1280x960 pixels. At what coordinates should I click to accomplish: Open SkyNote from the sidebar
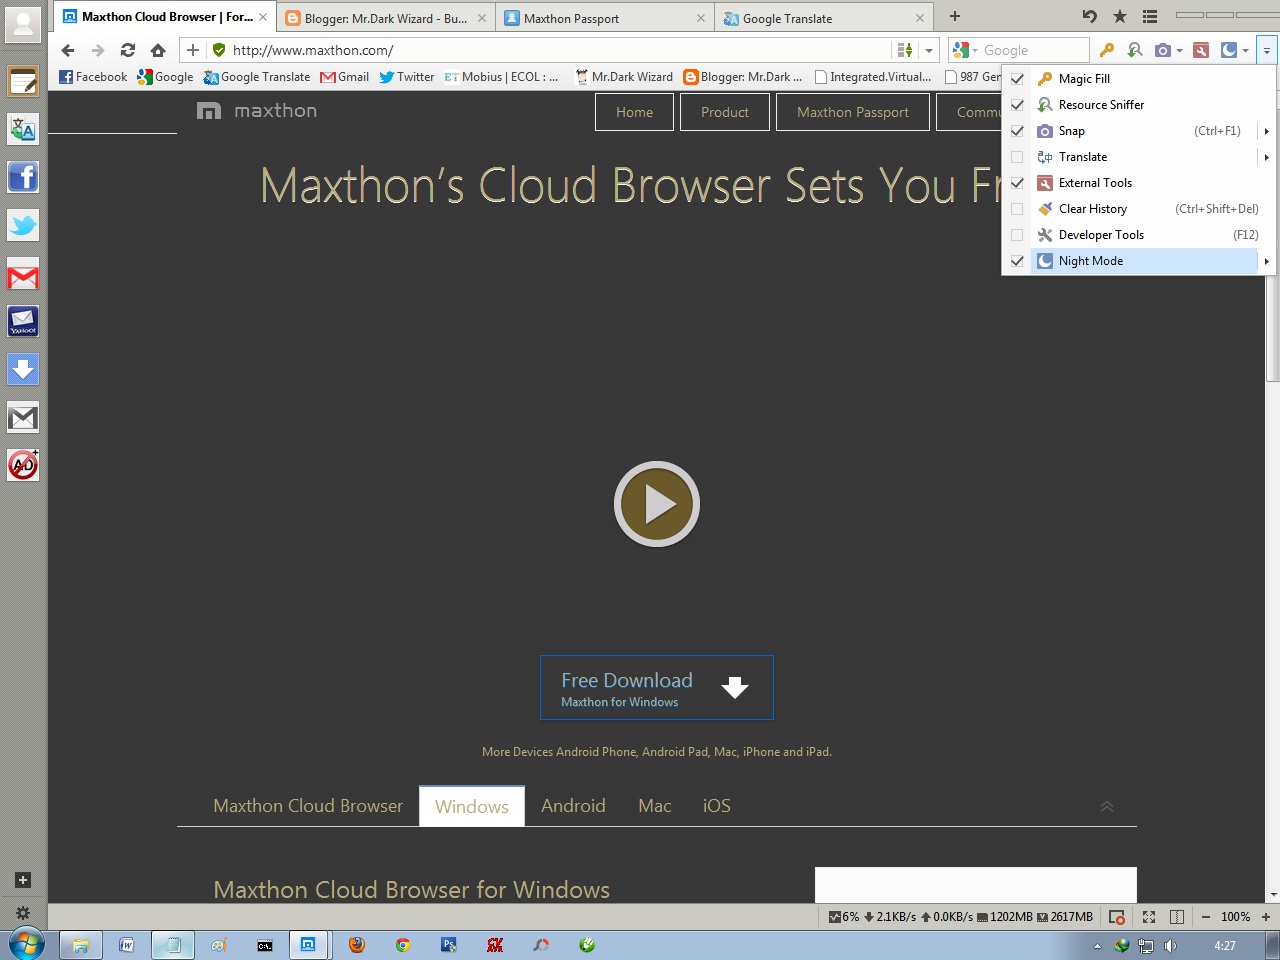(23, 81)
